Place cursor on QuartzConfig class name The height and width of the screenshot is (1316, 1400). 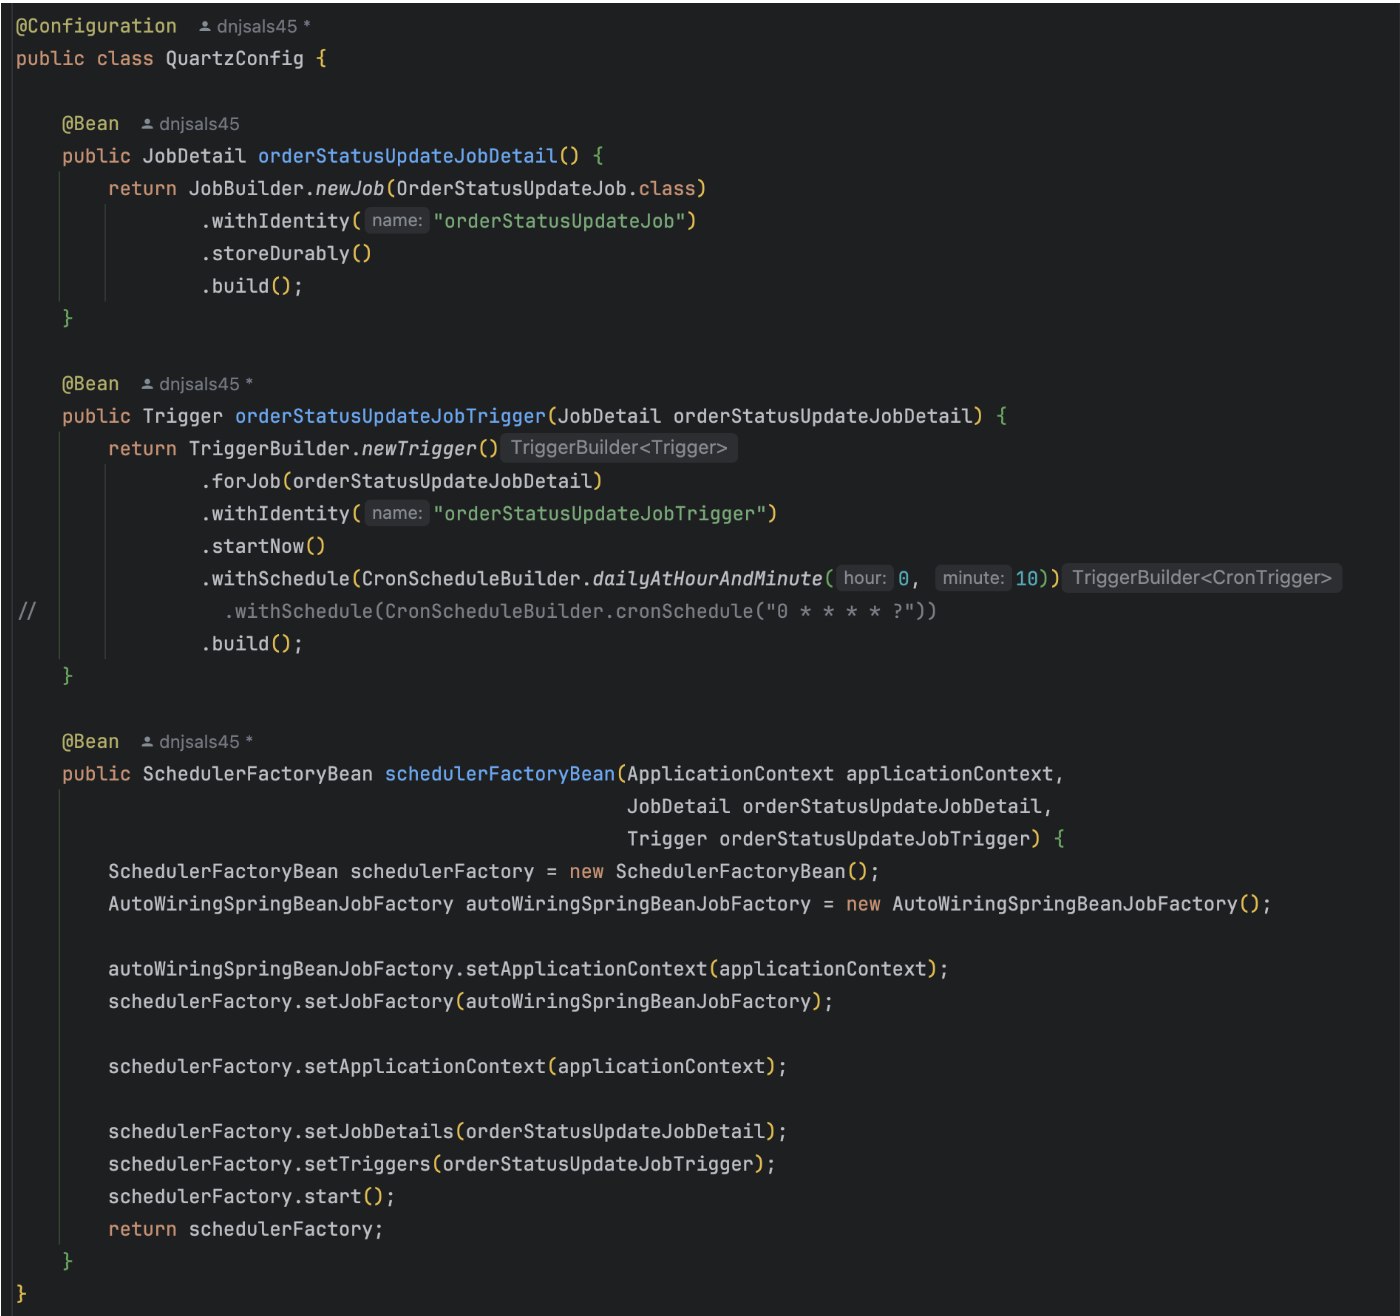235,59
